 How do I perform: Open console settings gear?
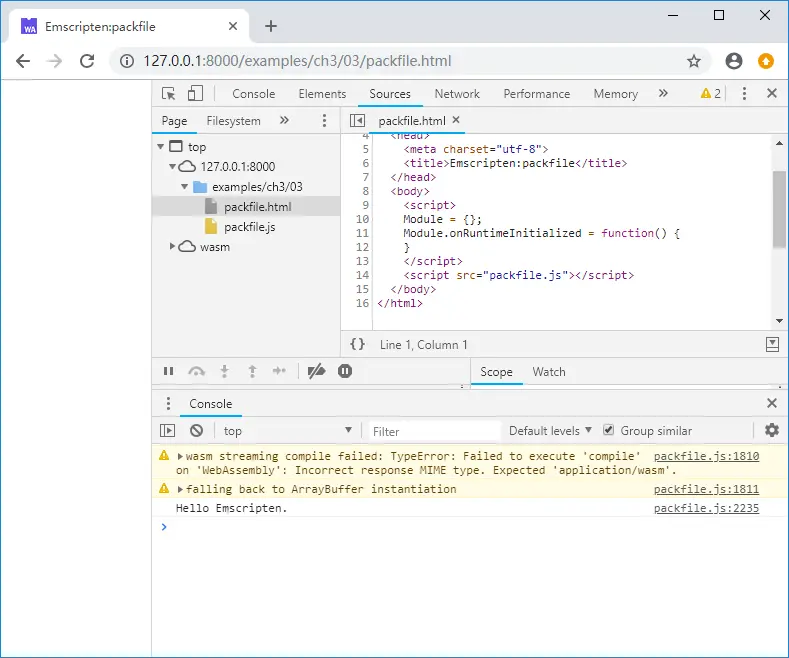point(772,430)
